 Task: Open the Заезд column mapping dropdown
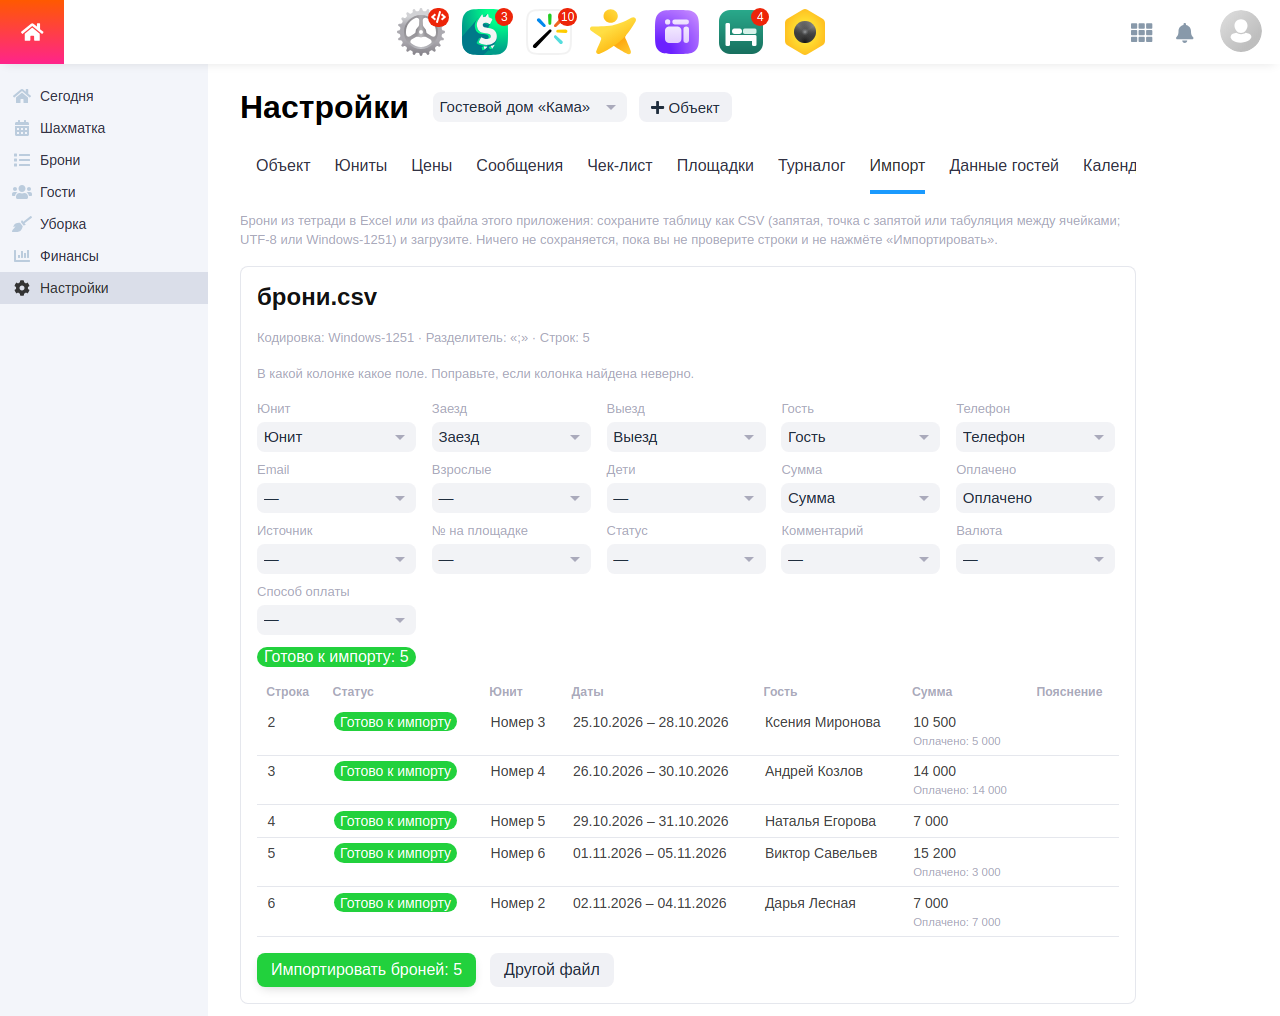511,437
